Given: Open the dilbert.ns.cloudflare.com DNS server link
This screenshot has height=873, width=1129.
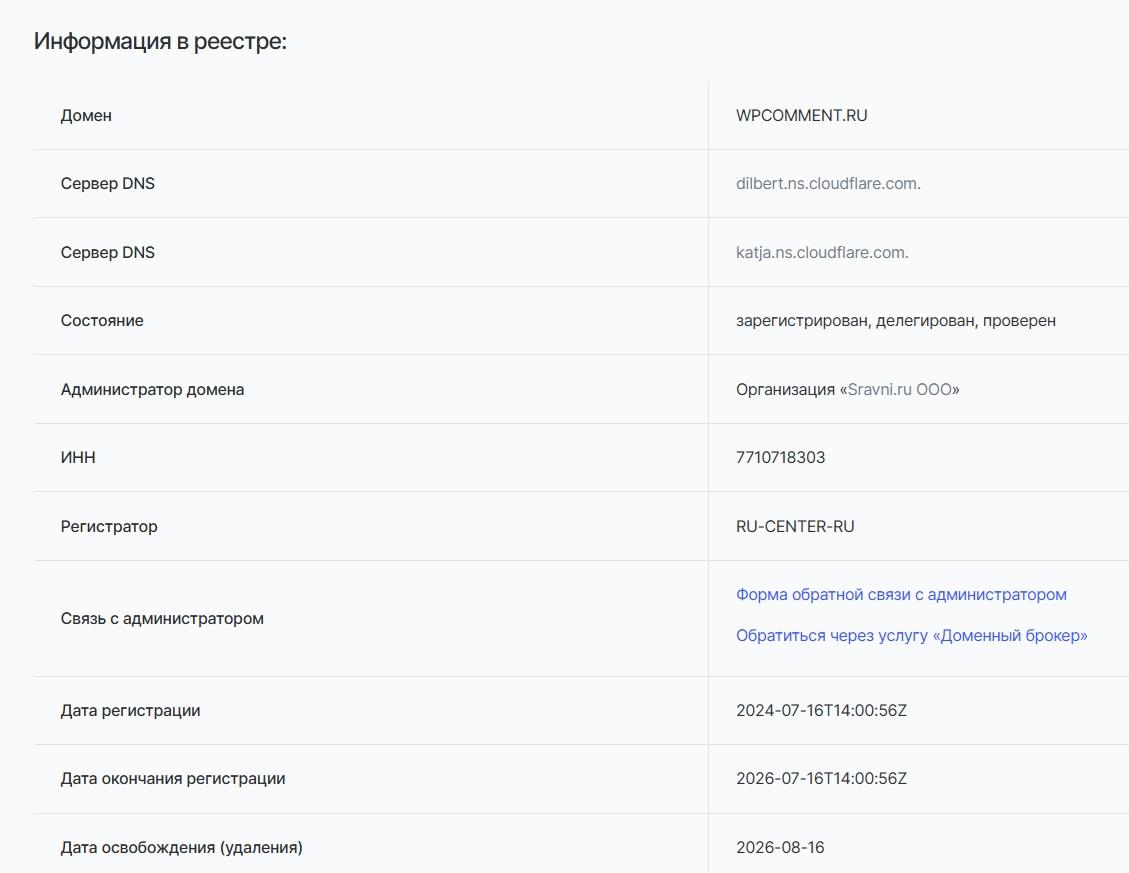Looking at the screenshot, I should [828, 184].
